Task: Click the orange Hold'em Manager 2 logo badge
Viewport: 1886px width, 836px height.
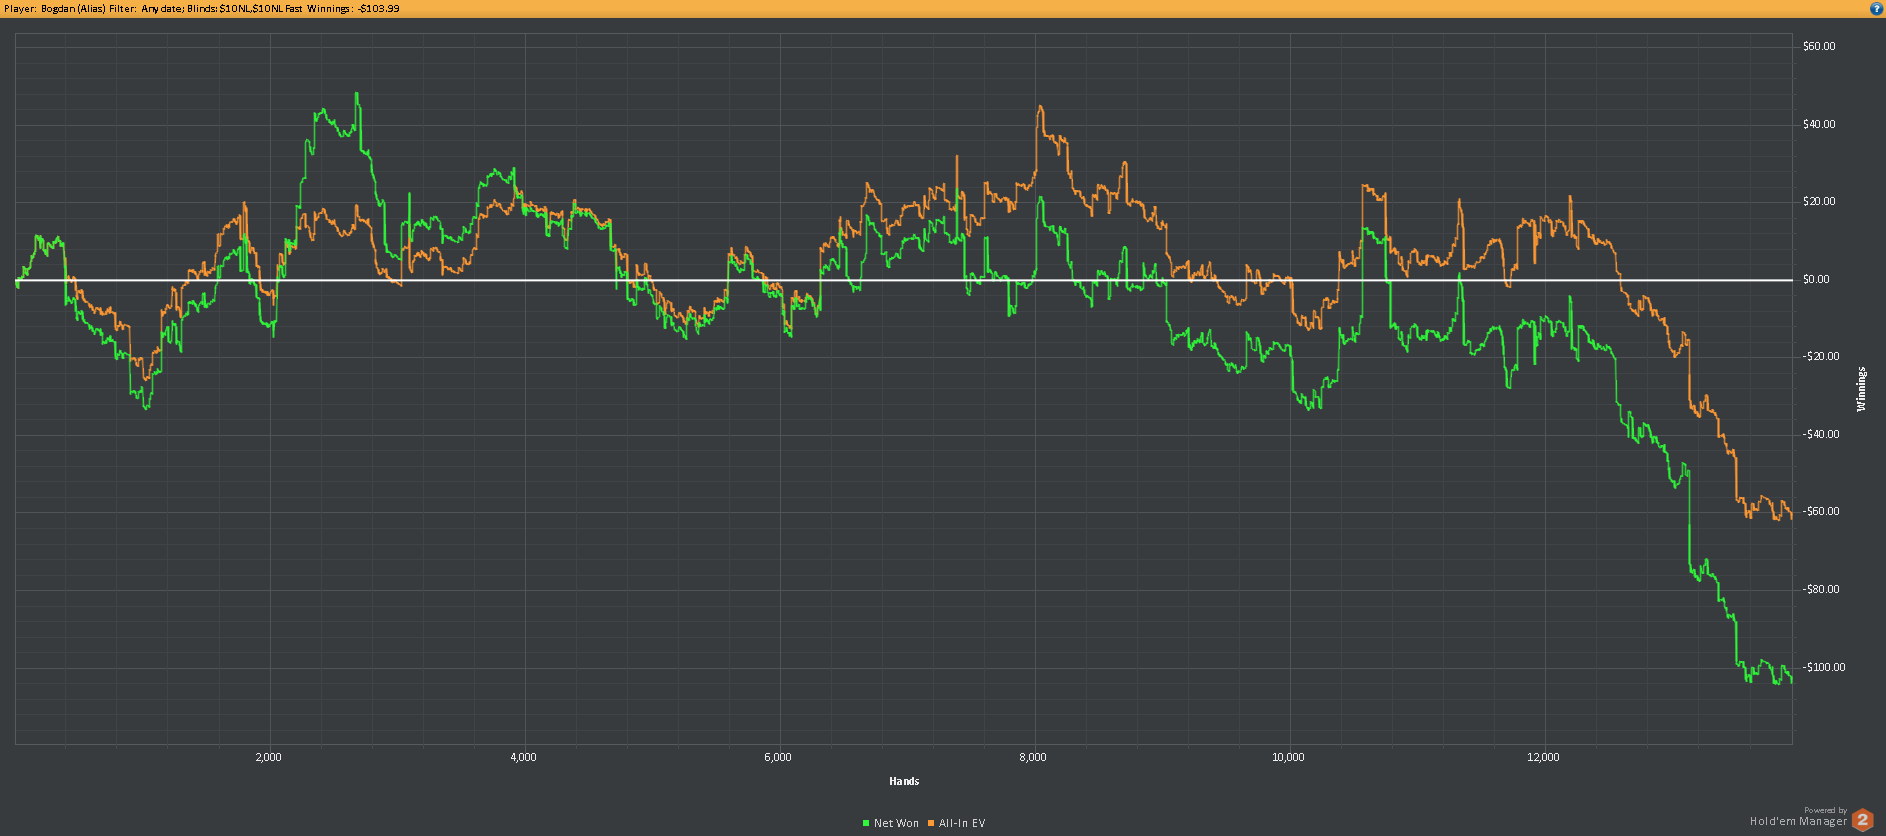Action: (1863, 820)
